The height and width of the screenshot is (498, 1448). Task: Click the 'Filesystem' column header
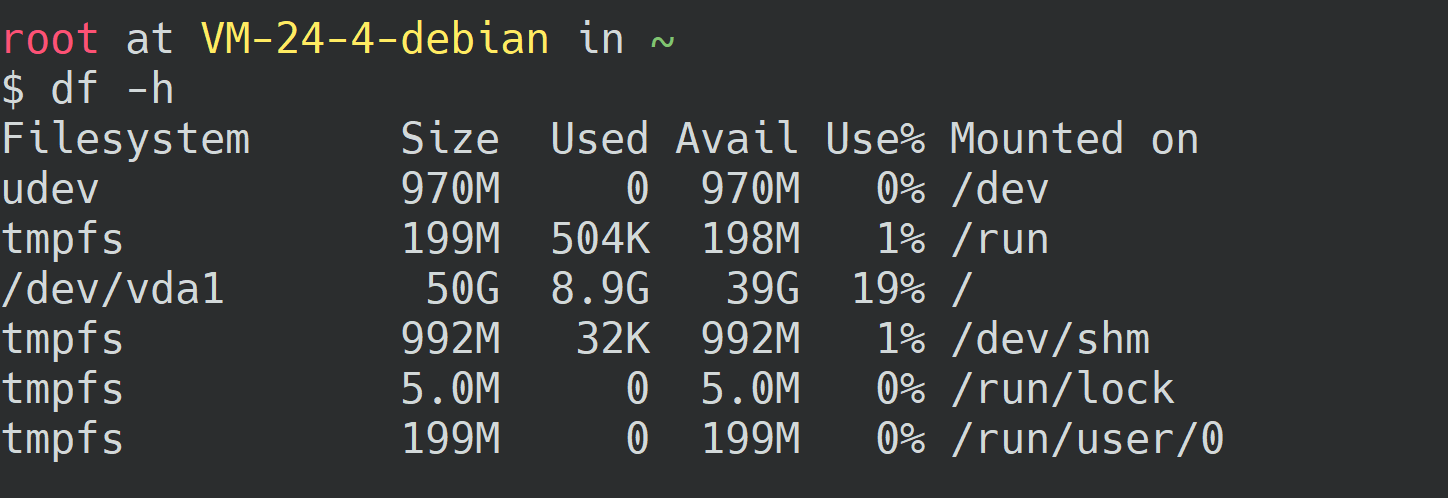(x=125, y=139)
